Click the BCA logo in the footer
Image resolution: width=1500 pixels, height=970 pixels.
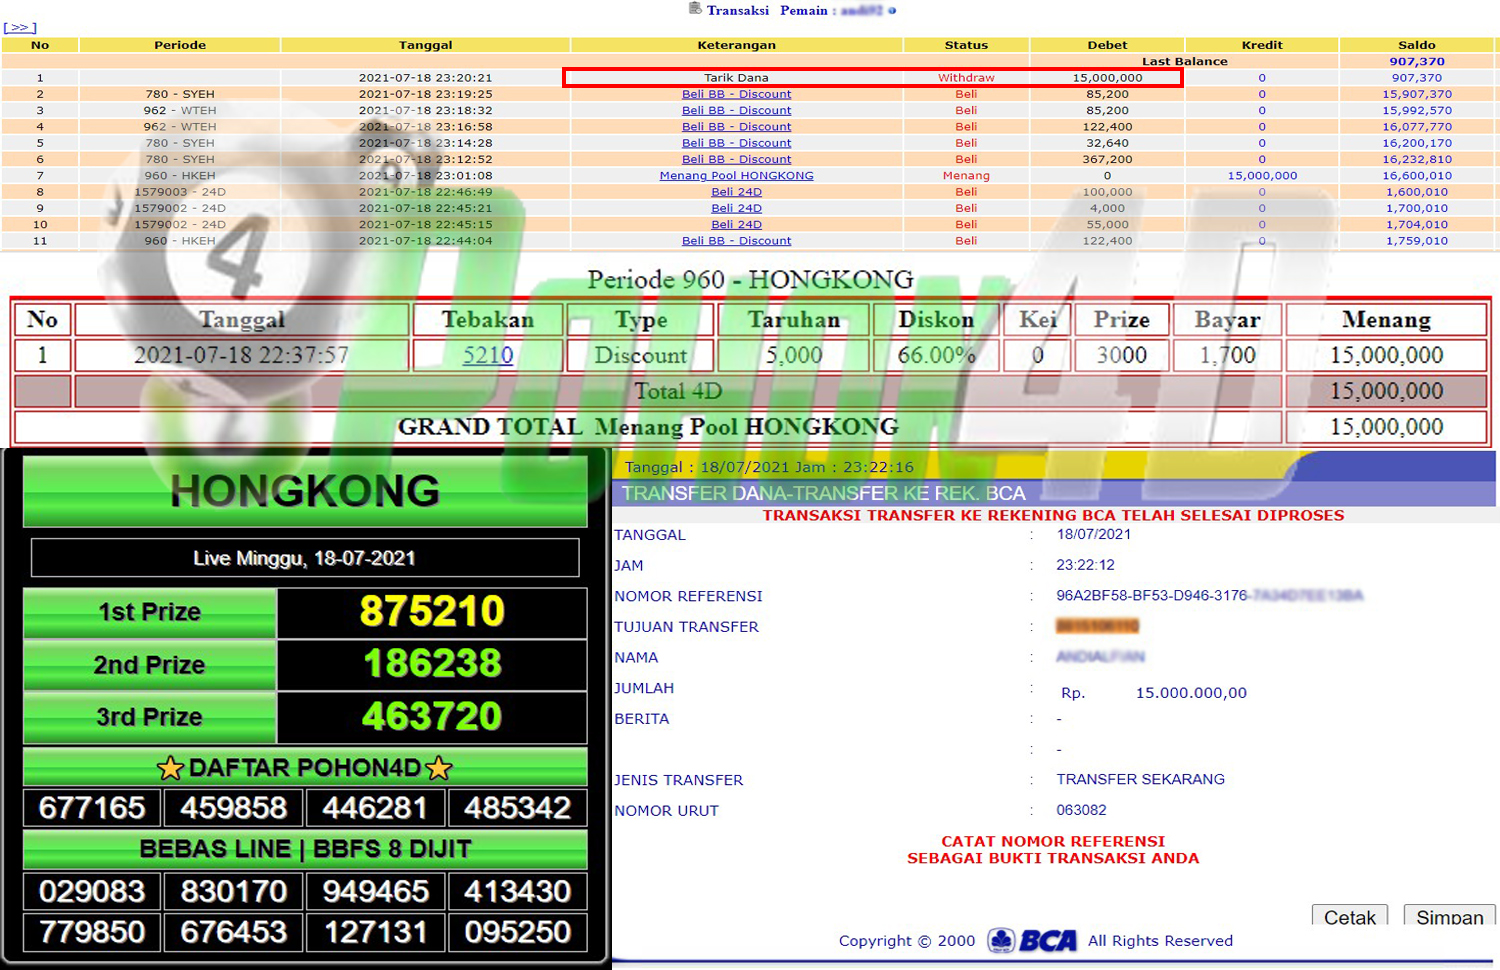1033,940
